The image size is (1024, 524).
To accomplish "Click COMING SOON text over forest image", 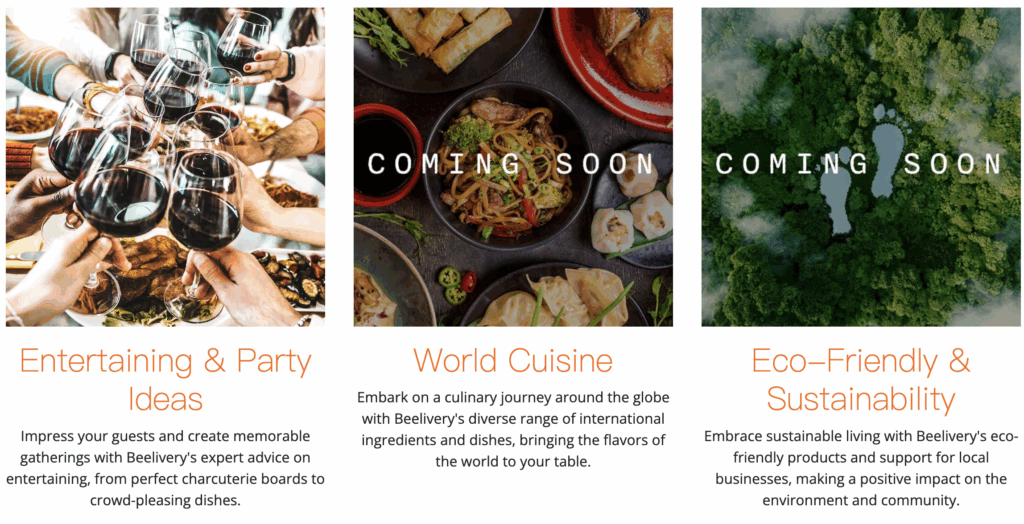I will (x=858, y=164).
